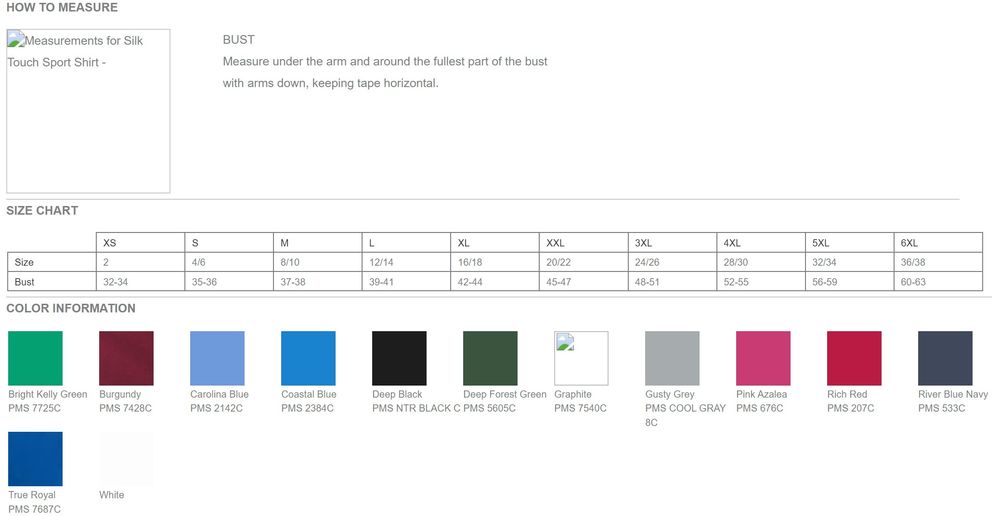Select the True Royal color swatch
Screen dimensions: 1000x516
[x=35, y=459]
